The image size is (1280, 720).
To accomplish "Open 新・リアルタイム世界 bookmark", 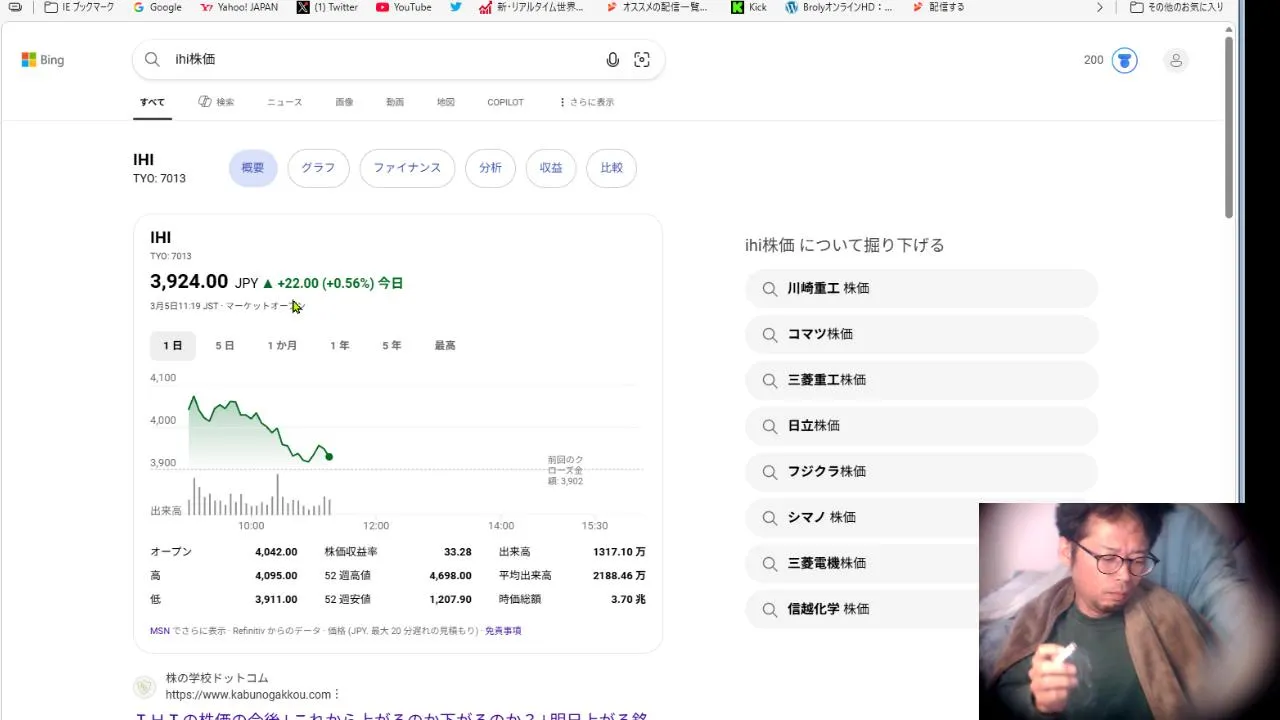I will click(x=531, y=7).
